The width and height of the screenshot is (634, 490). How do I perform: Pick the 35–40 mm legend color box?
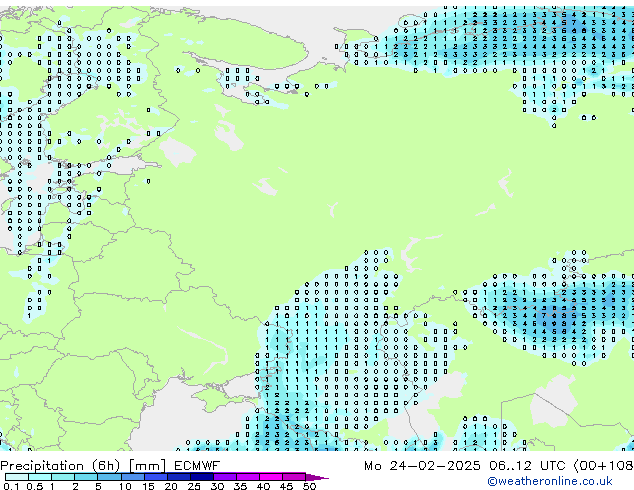(247, 477)
